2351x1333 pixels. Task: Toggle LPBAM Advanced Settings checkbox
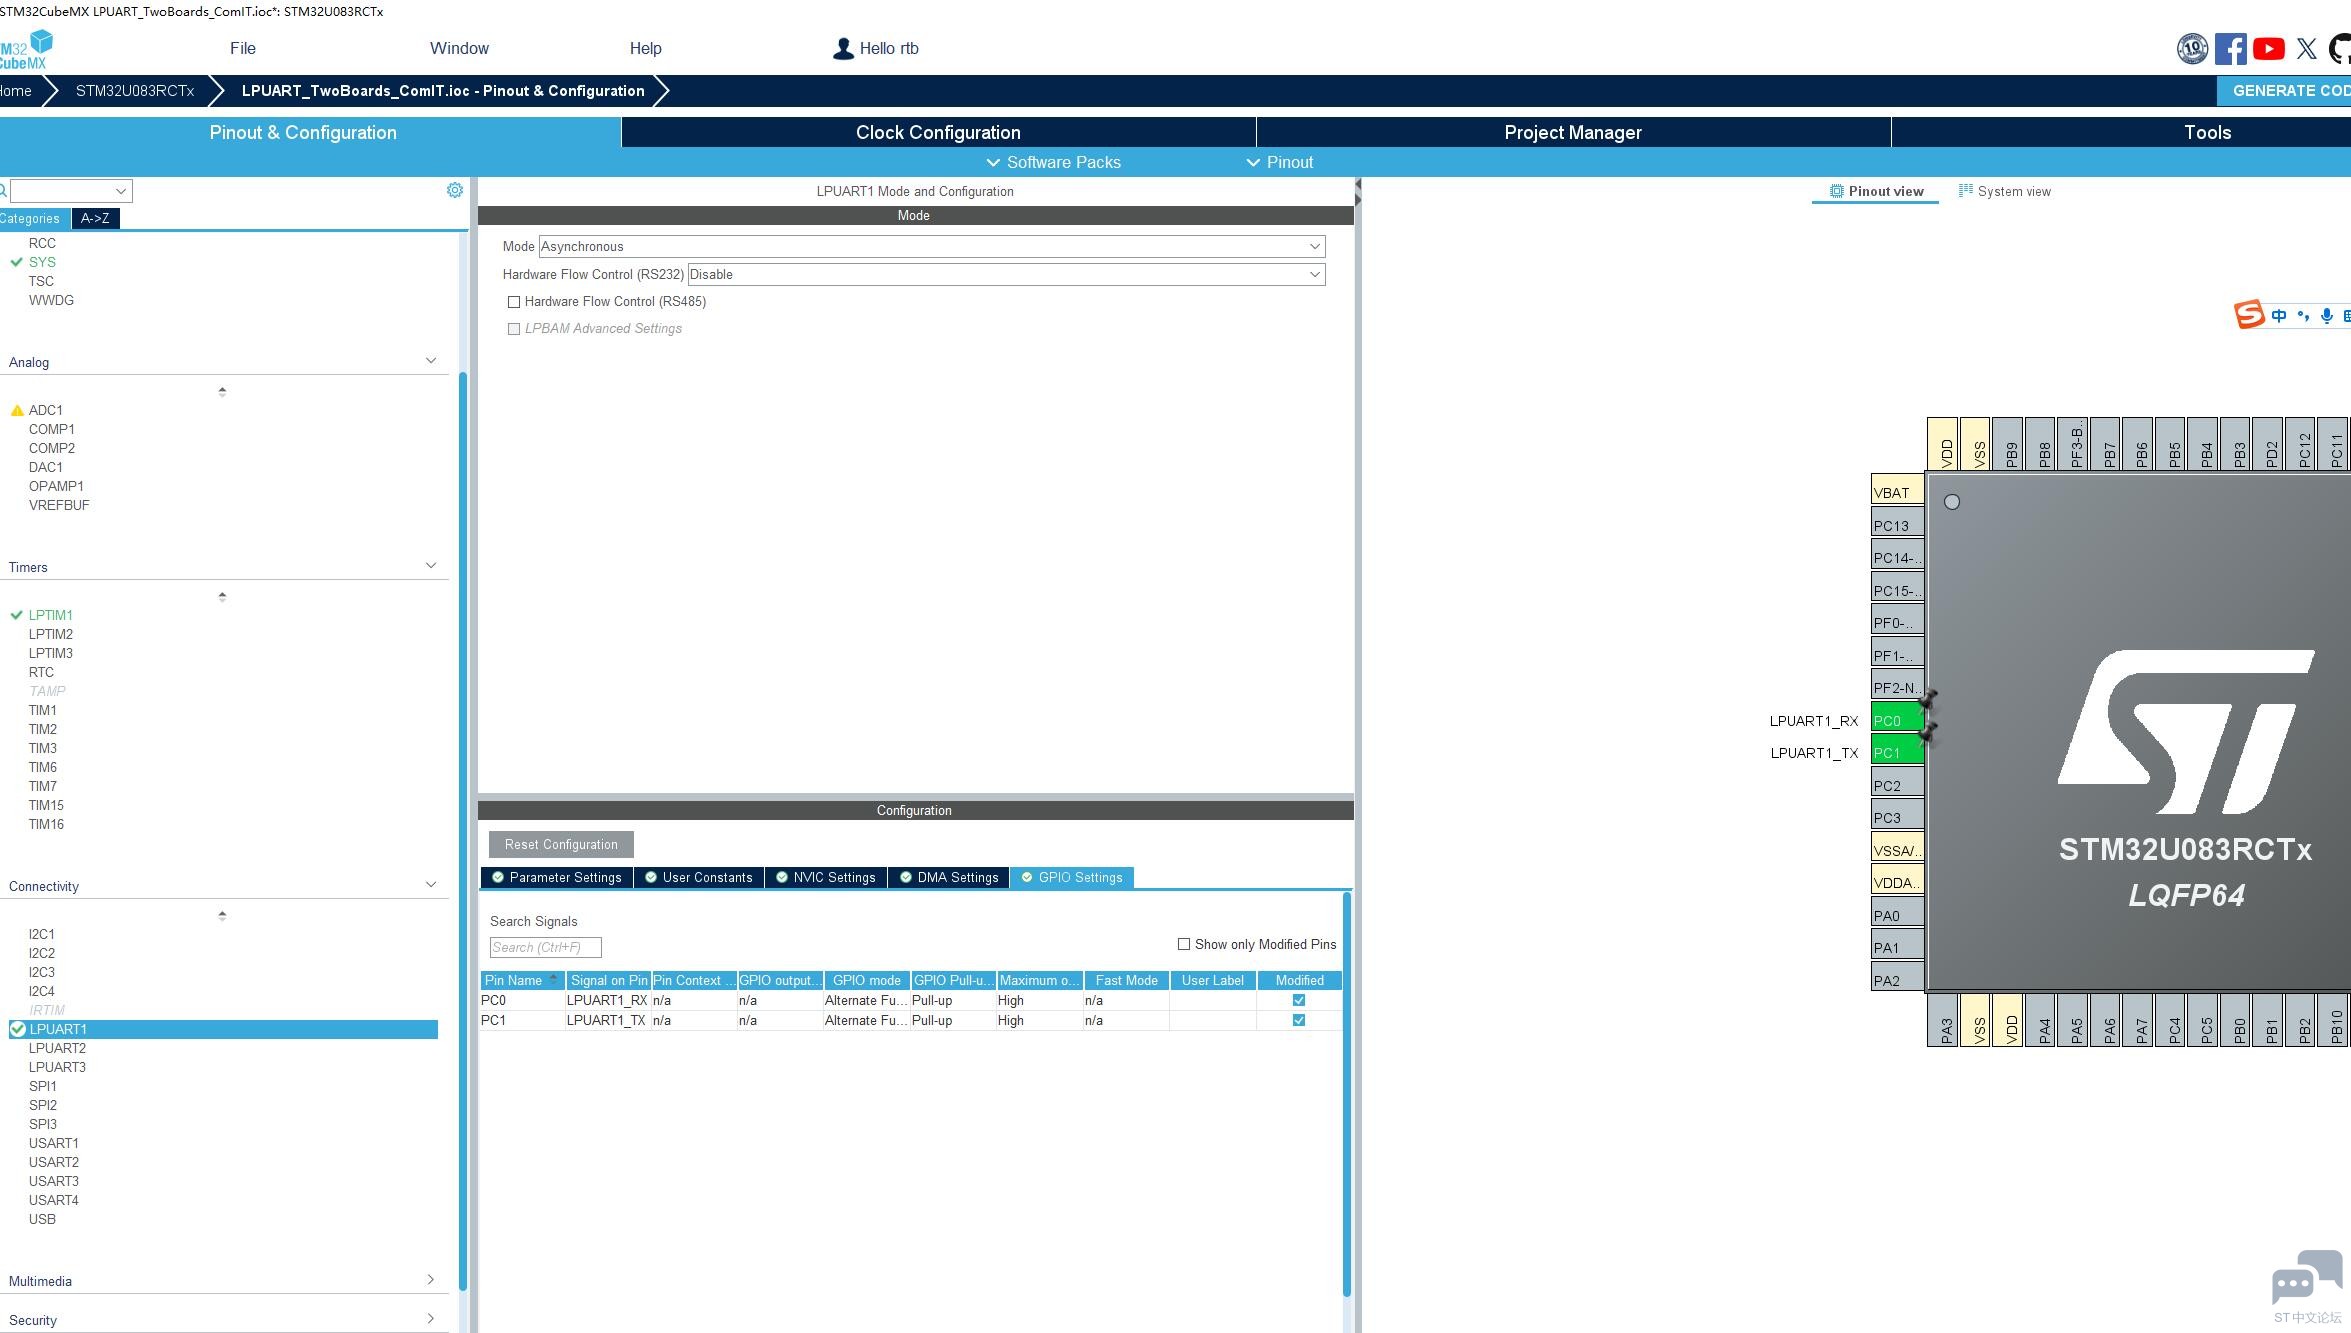[x=514, y=328]
